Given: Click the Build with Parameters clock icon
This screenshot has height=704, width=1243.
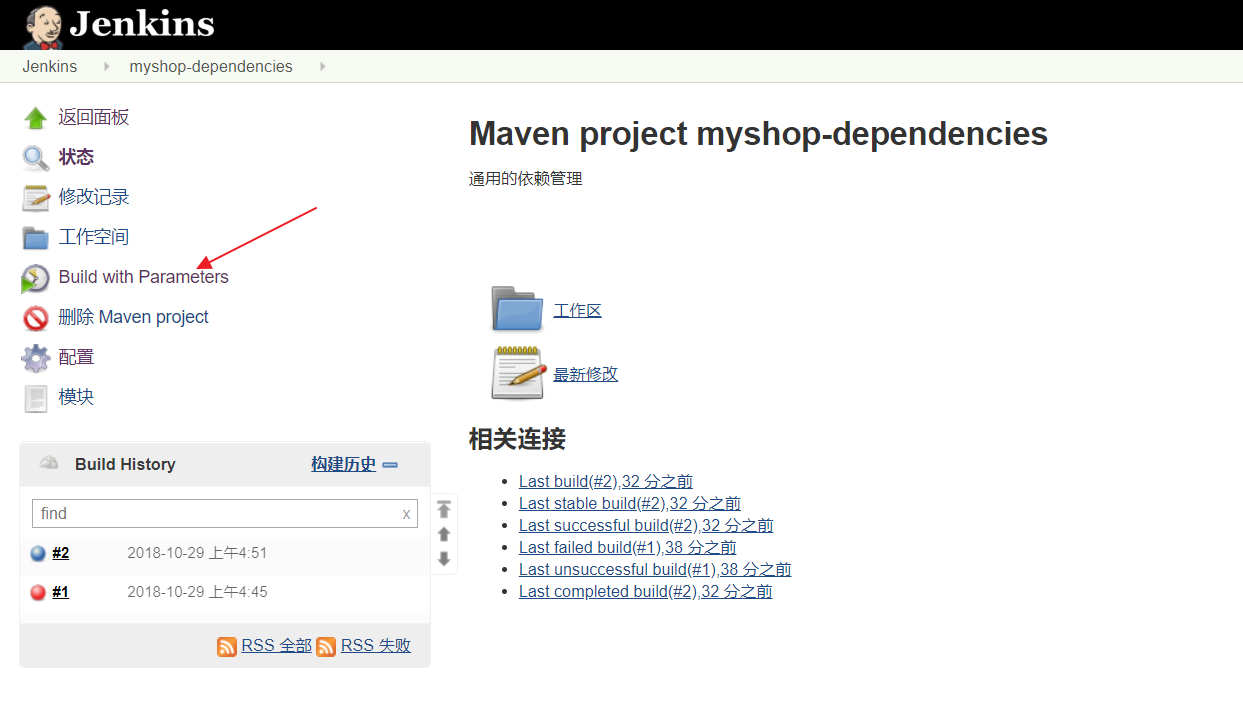Looking at the screenshot, I should pos(36,278).
